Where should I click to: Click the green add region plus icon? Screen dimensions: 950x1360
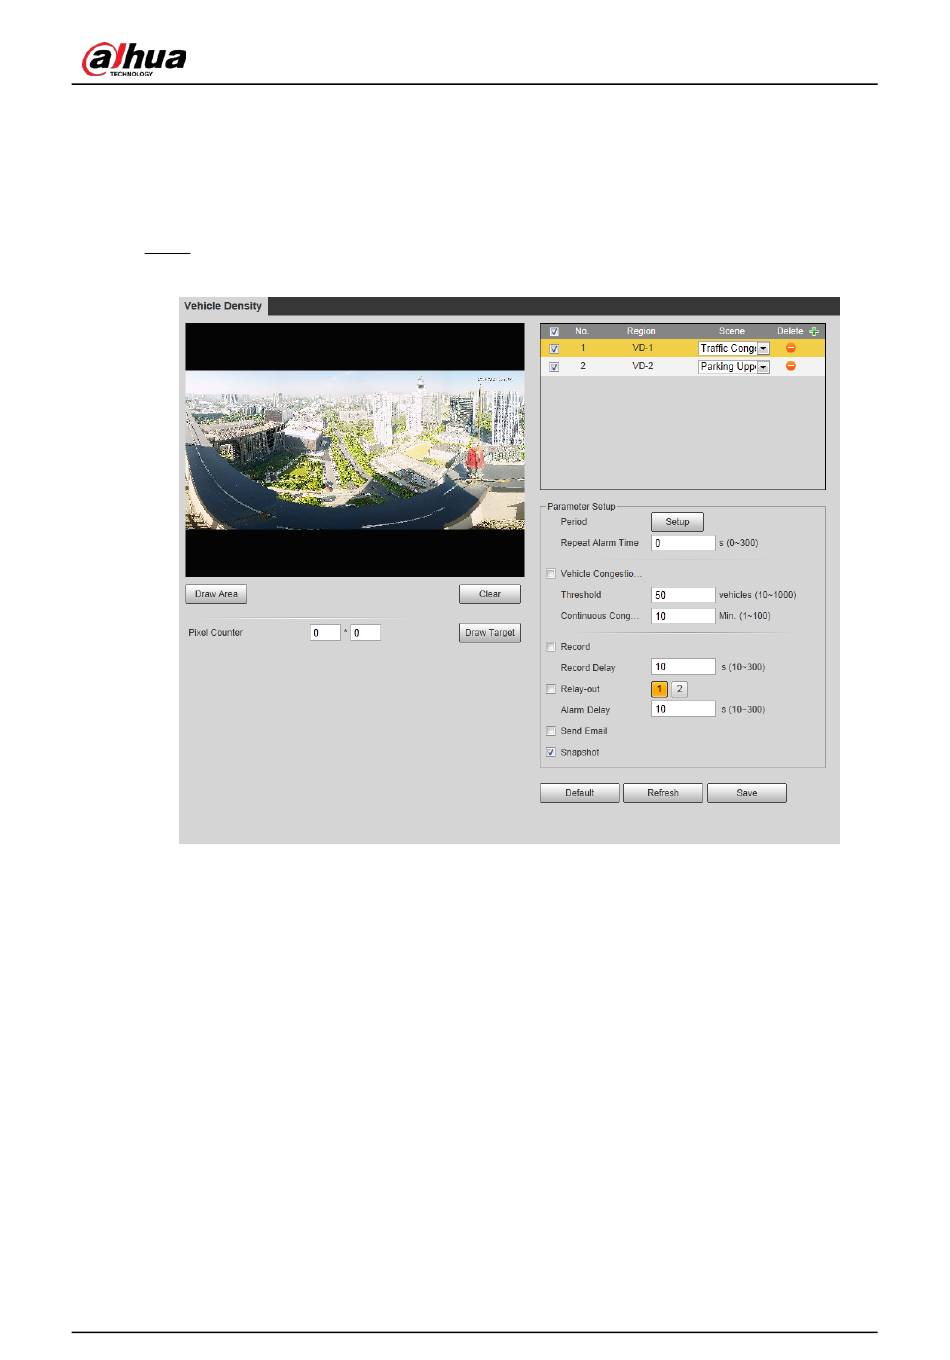point(814,331)
